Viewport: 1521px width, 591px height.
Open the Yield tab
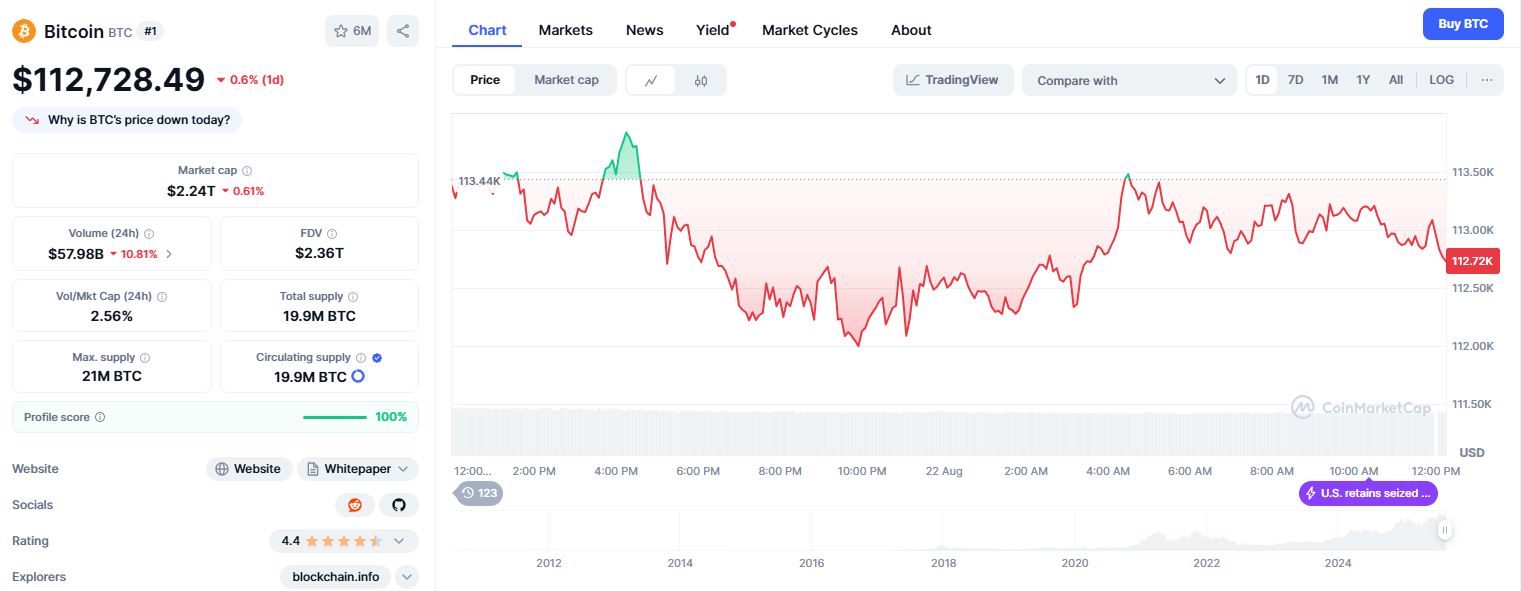[x=713, y=30]
